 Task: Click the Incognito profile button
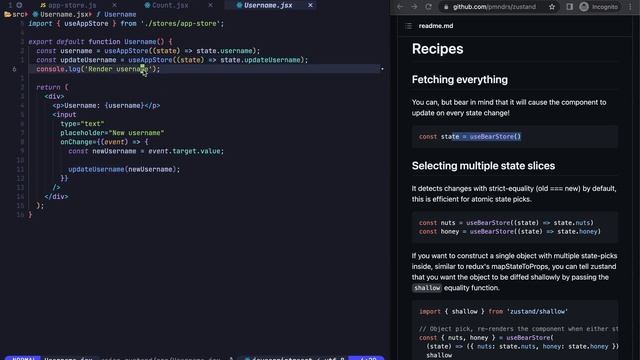[x=599, y=7]
